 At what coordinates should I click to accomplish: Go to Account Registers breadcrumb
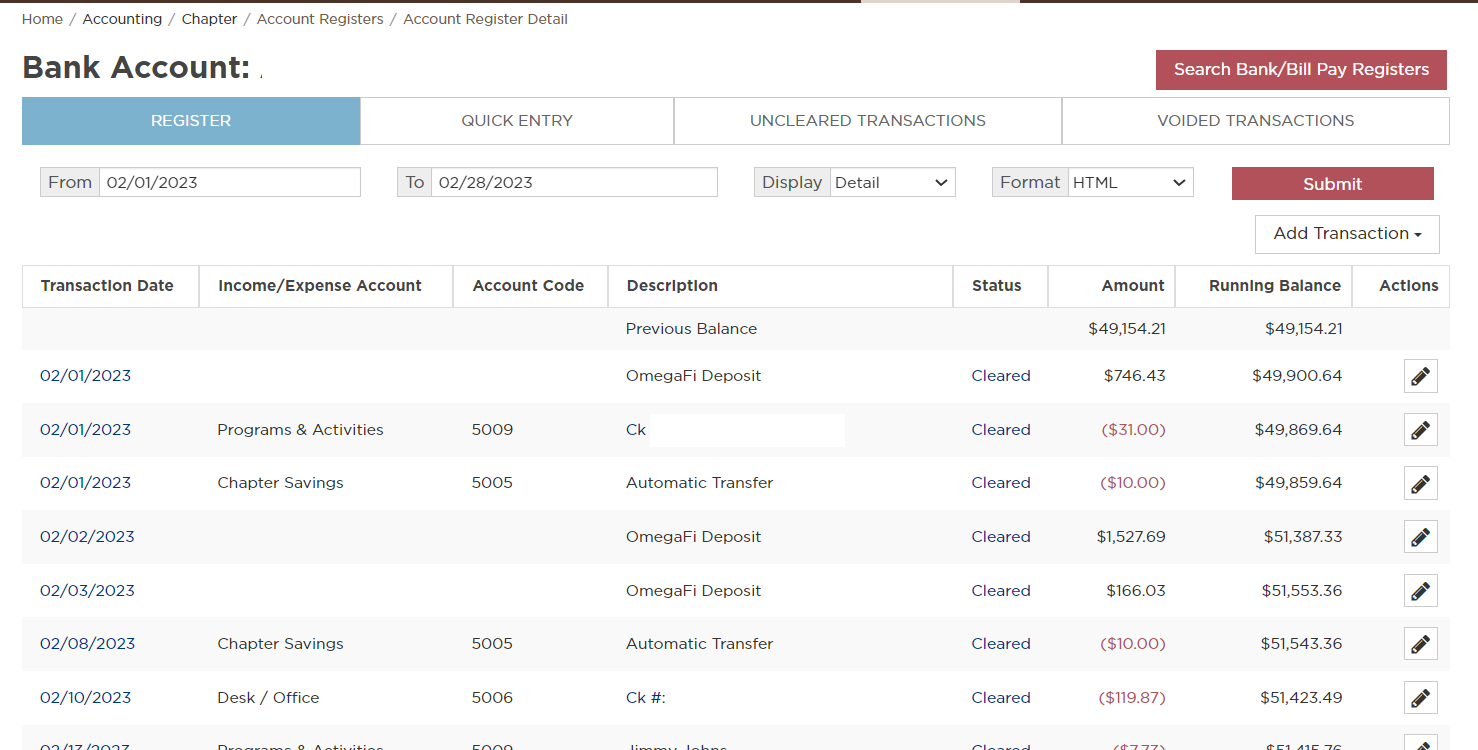[x=320, y=19]
